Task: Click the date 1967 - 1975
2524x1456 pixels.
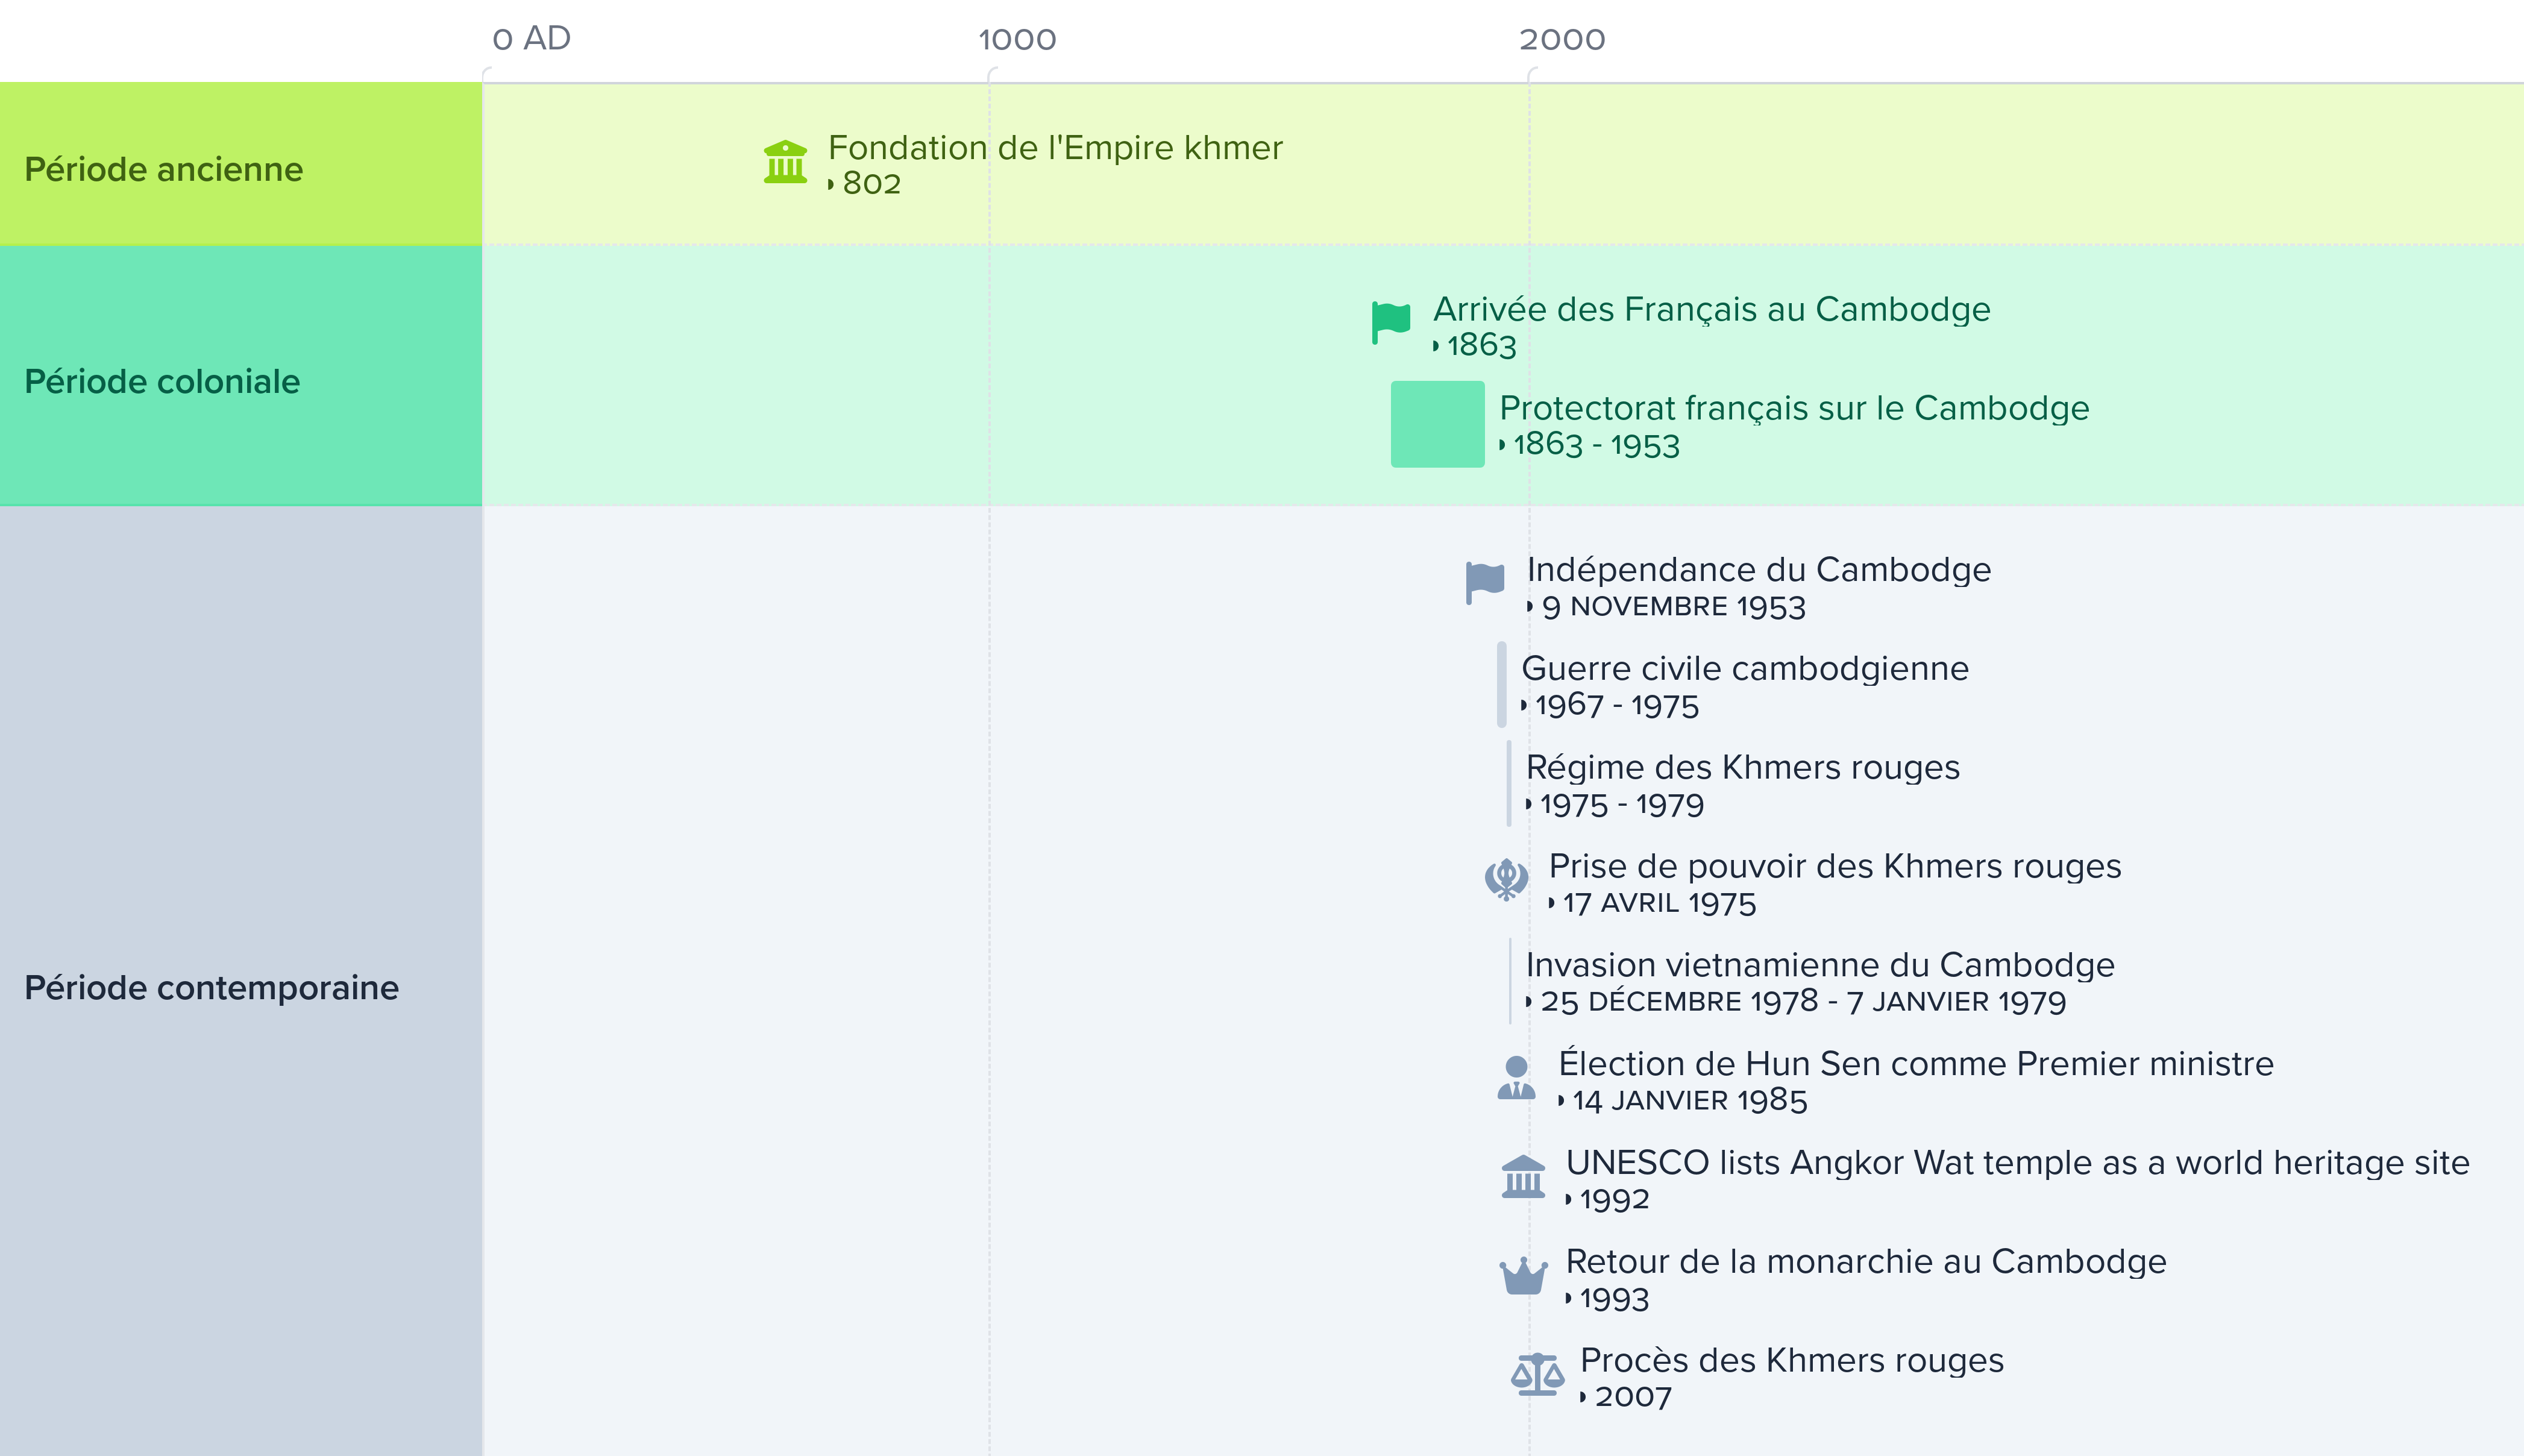Action: [1616, 705]
